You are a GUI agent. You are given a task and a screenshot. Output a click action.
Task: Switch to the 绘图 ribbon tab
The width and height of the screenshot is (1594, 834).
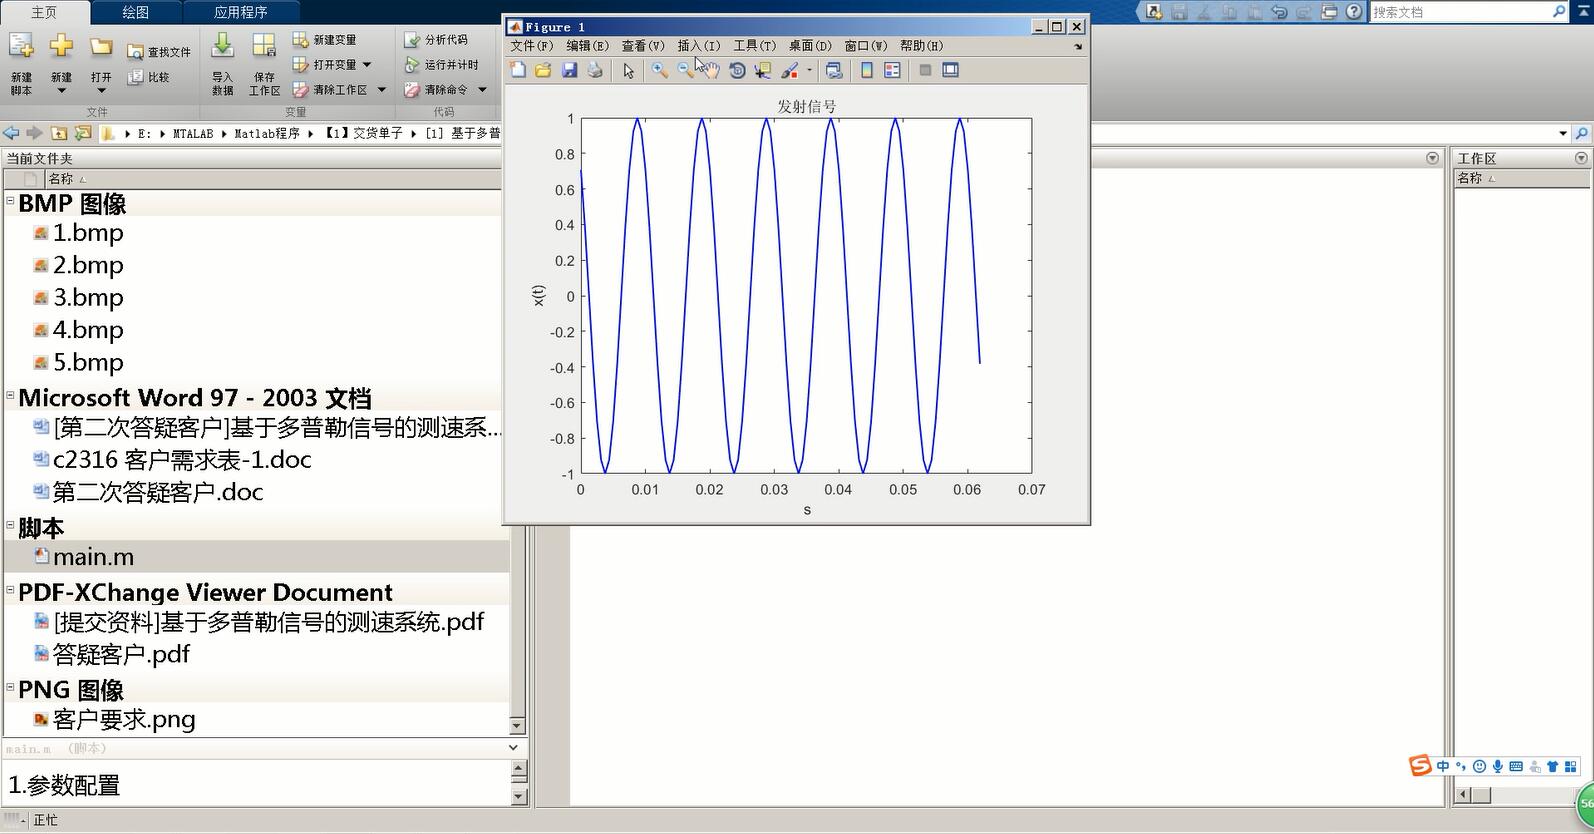pos(136,12)
